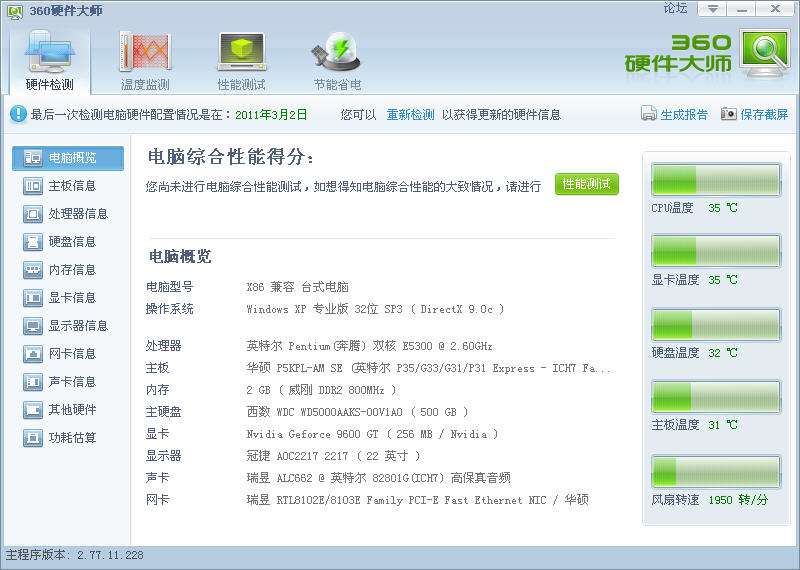
Task: Click the 主板温度 temperature bar
Action: (x=716, y=396)
